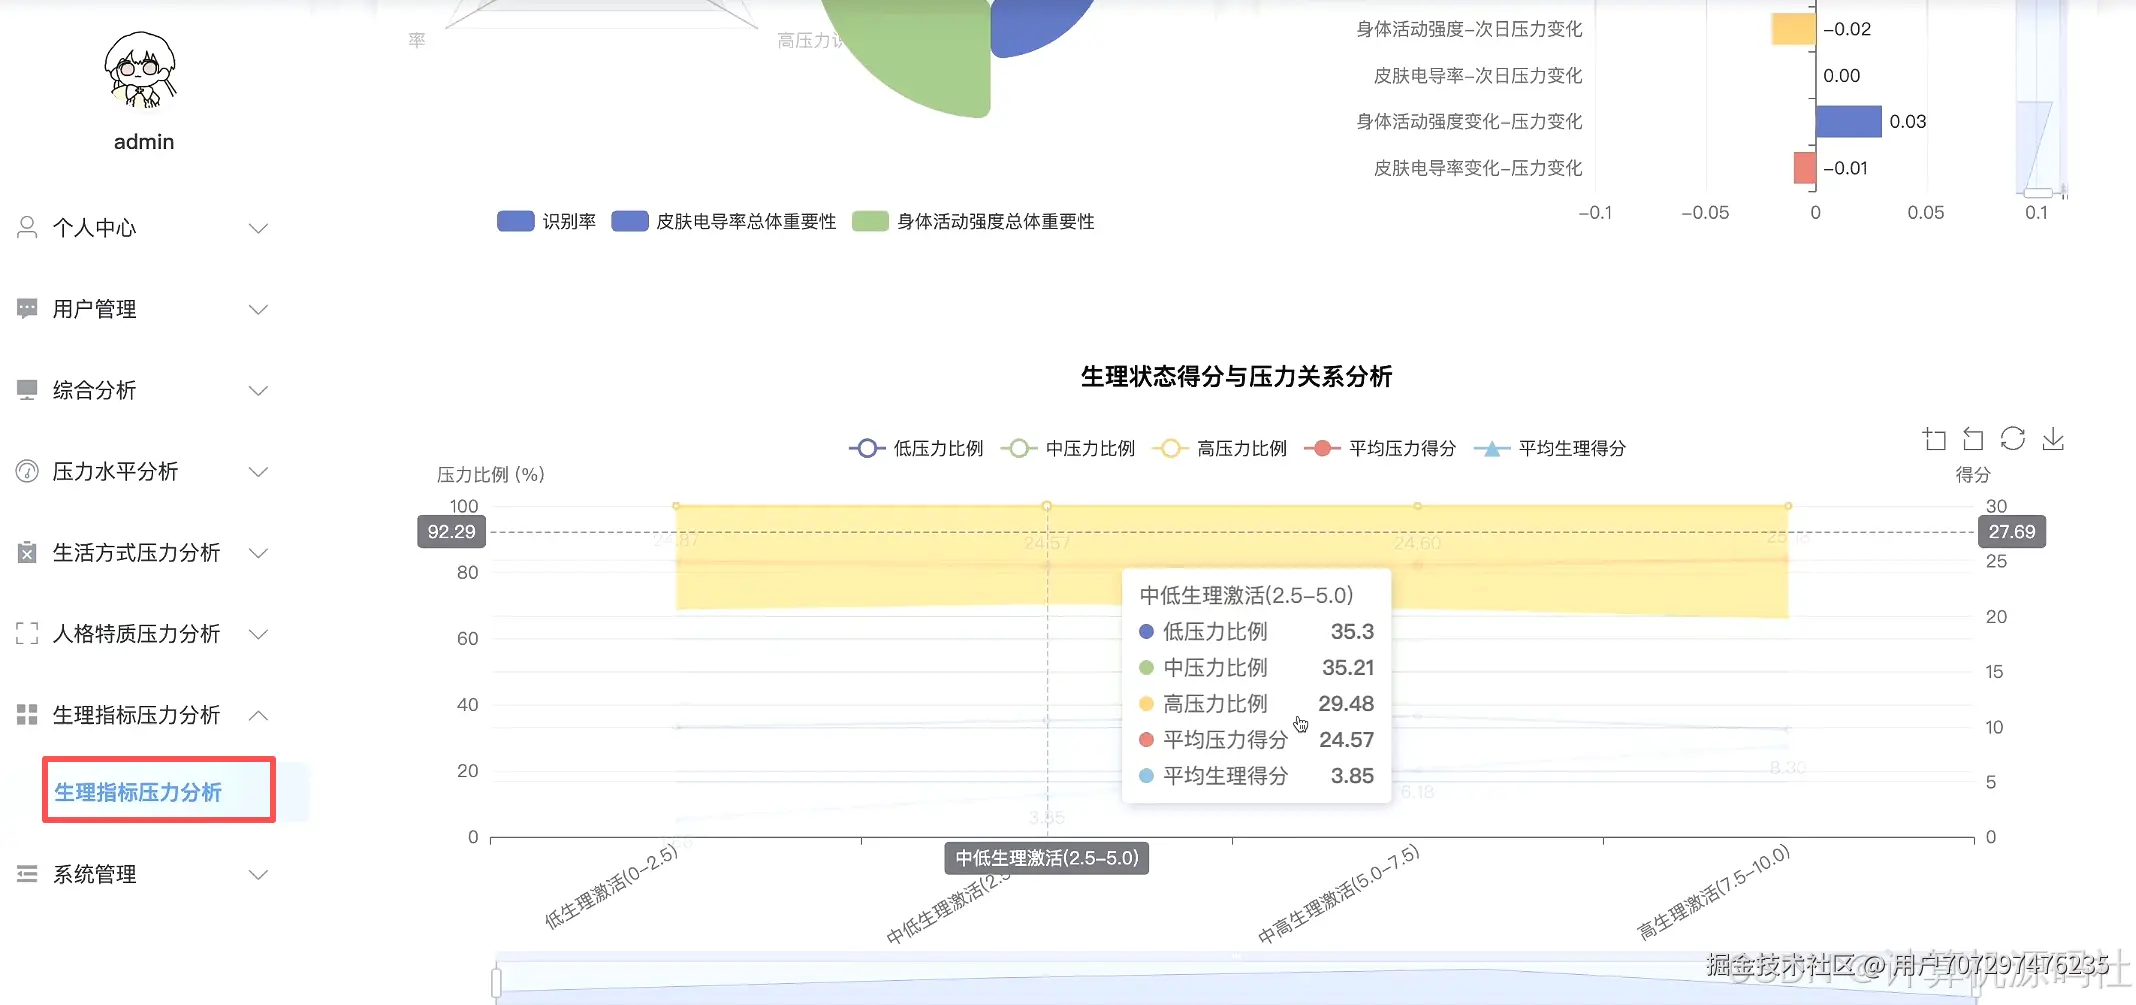Click the admin avatar picture
The image size is (2136, 1005).
pyautogui.click(x=140, y=70)
